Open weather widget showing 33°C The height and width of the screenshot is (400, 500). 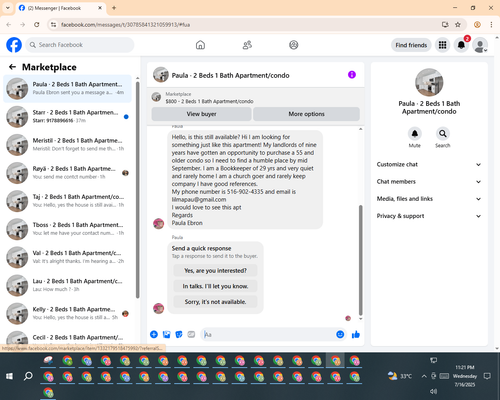click(x=400, y=376)
